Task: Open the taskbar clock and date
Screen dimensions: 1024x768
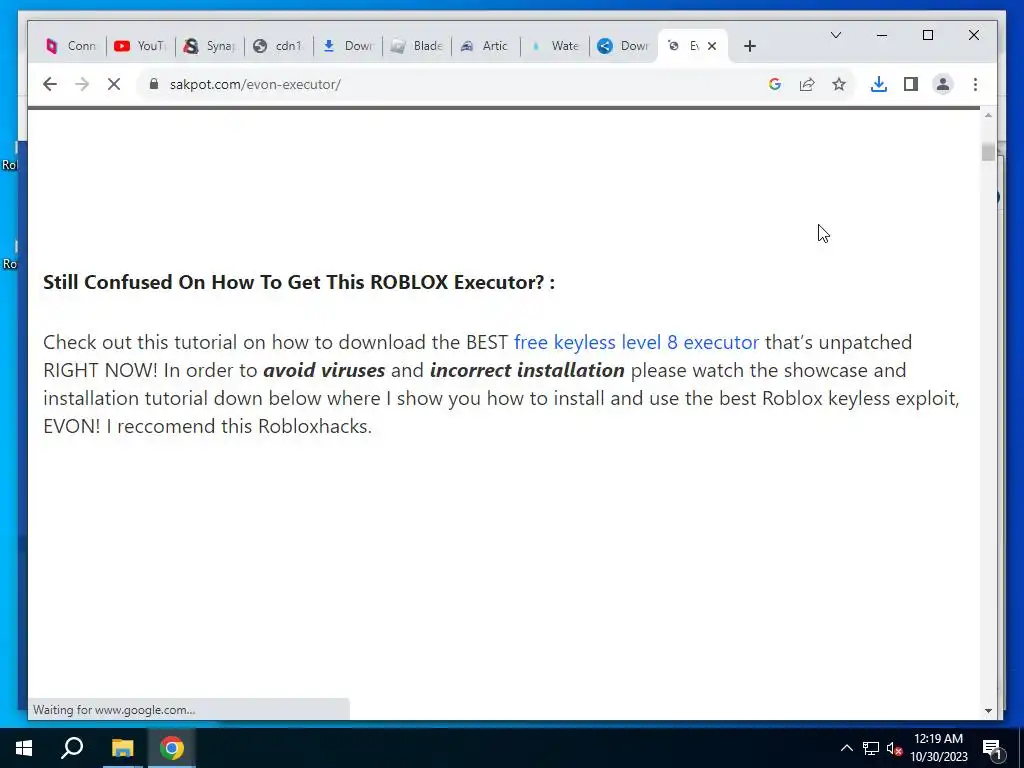Action: 938,748
